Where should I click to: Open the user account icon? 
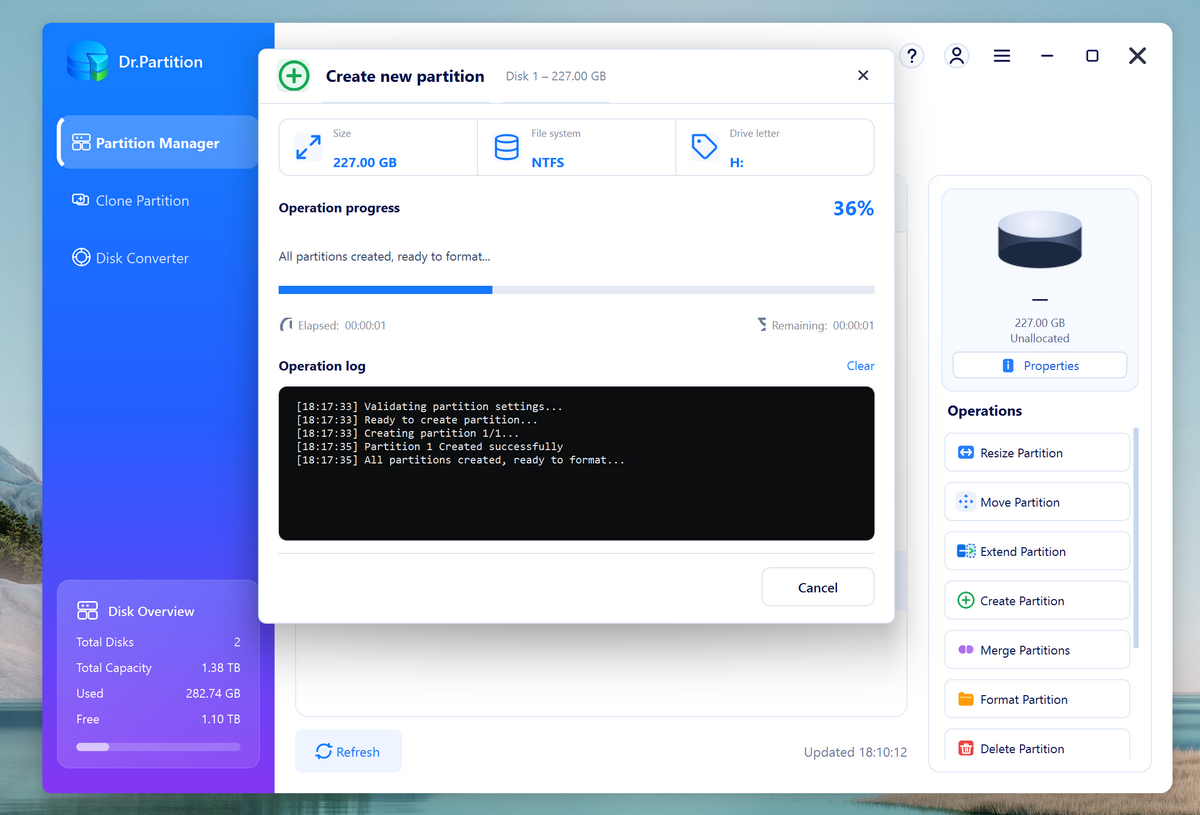(x=957, y=56)
